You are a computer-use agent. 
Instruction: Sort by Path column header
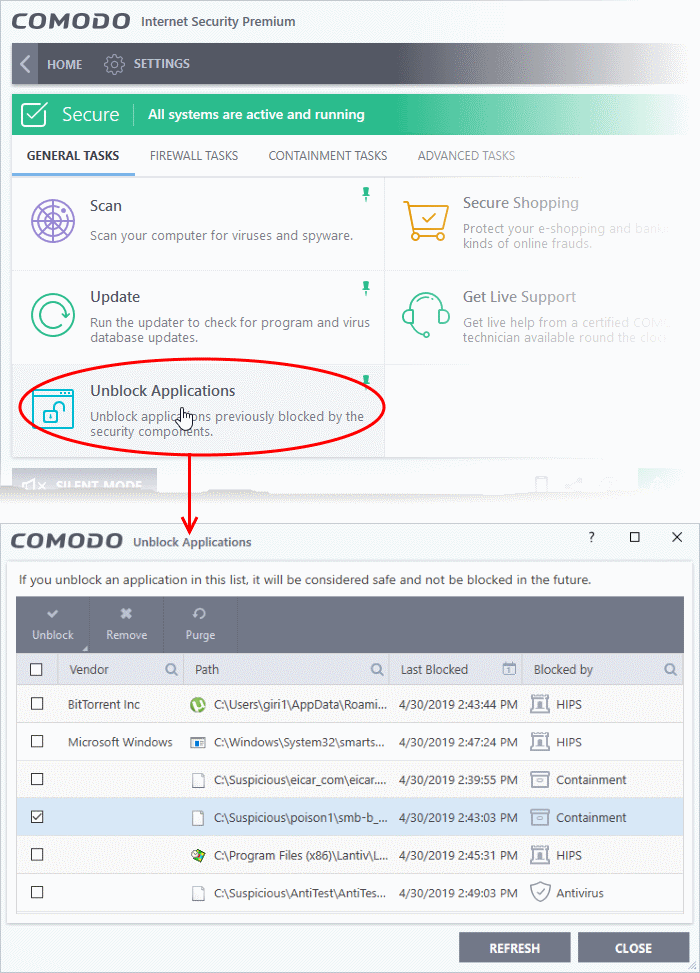(207, 670)
